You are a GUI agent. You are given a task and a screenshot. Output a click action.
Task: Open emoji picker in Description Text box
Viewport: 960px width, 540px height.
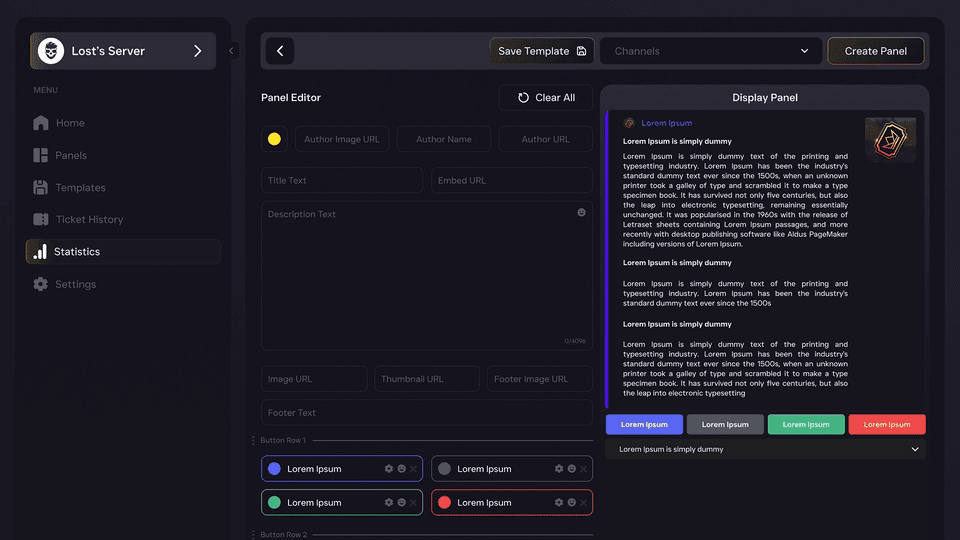(x=581, y=212)
